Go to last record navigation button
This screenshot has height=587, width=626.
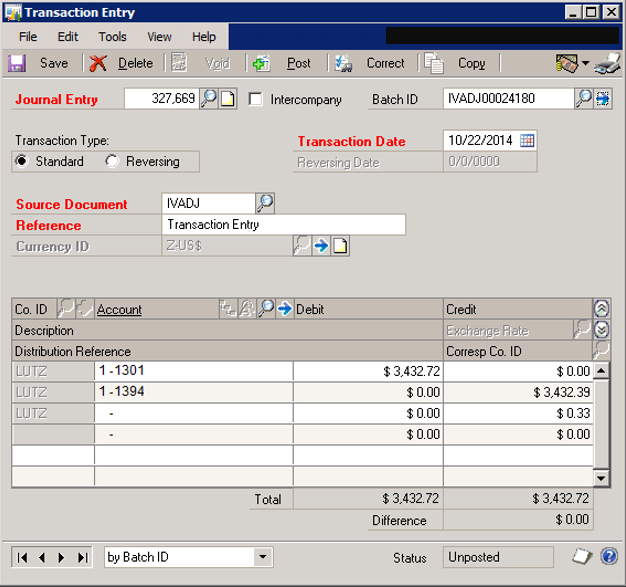(x=83, y=557)
